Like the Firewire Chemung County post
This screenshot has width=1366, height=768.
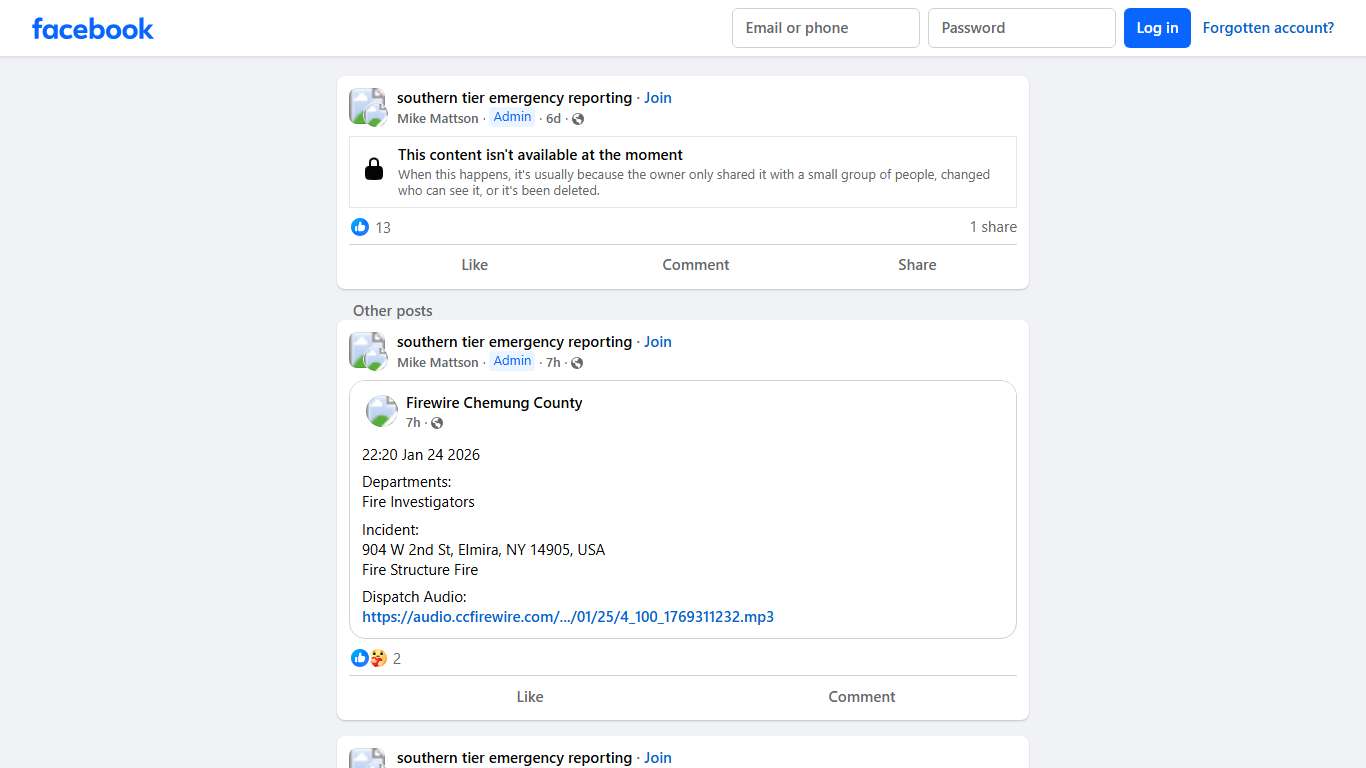point(530,697)
